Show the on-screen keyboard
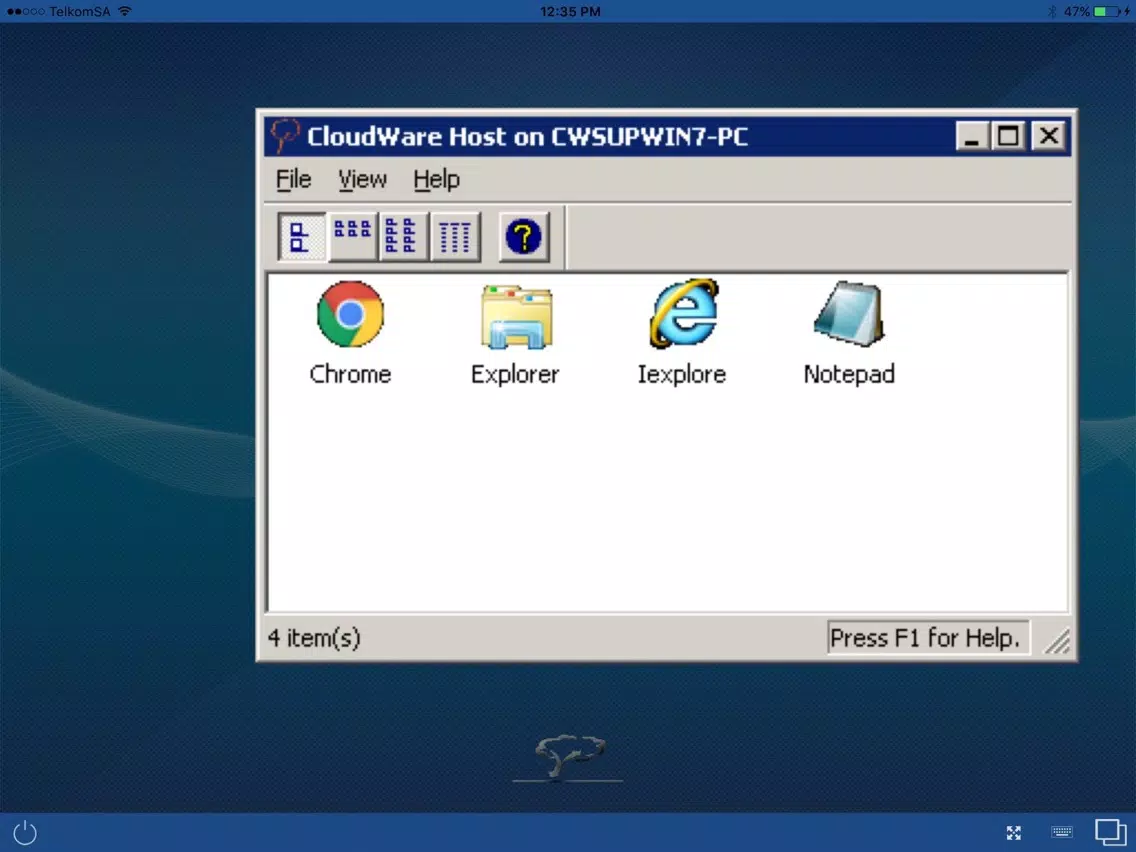The height and width of the screenshot is (852, 1136). [x=1061, y=832]
